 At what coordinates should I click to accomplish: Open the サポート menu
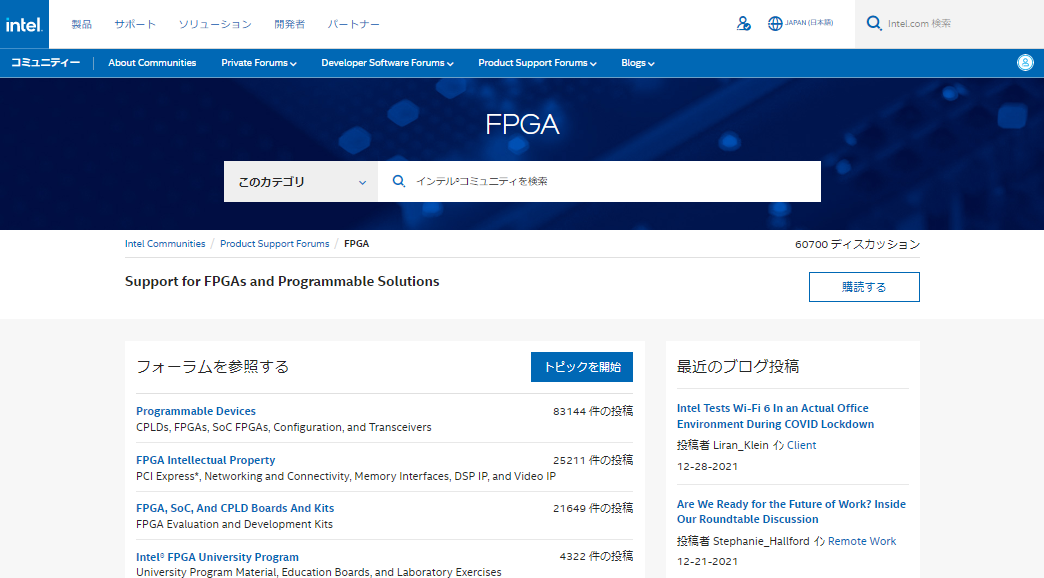(135, 24)
